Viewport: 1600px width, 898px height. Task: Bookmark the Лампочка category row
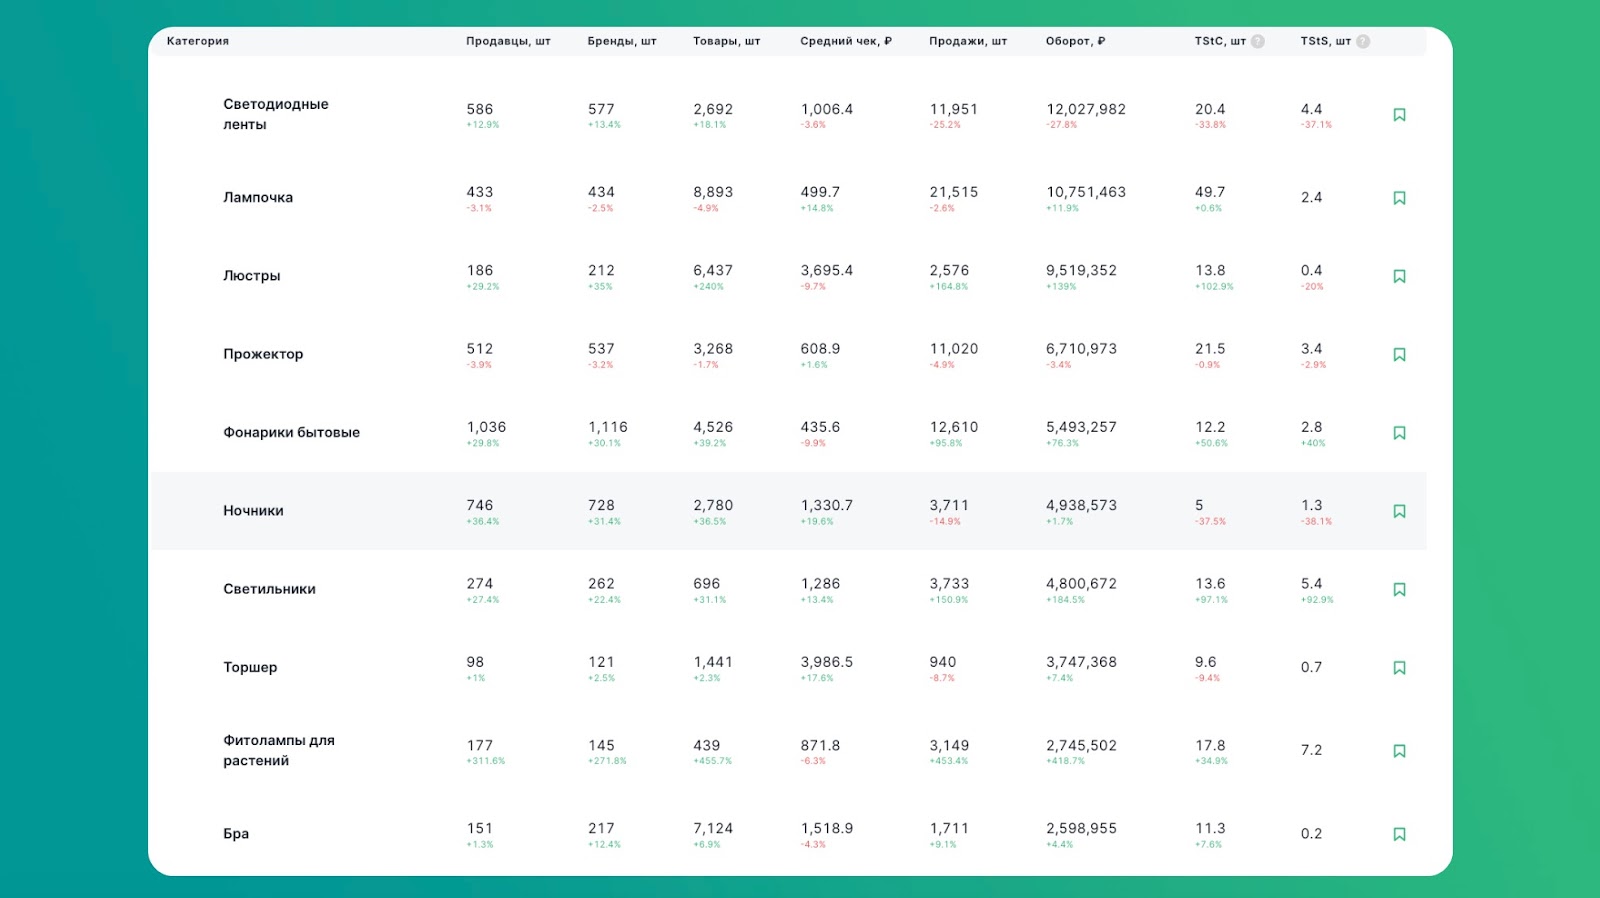click(x=1399, y=198)
